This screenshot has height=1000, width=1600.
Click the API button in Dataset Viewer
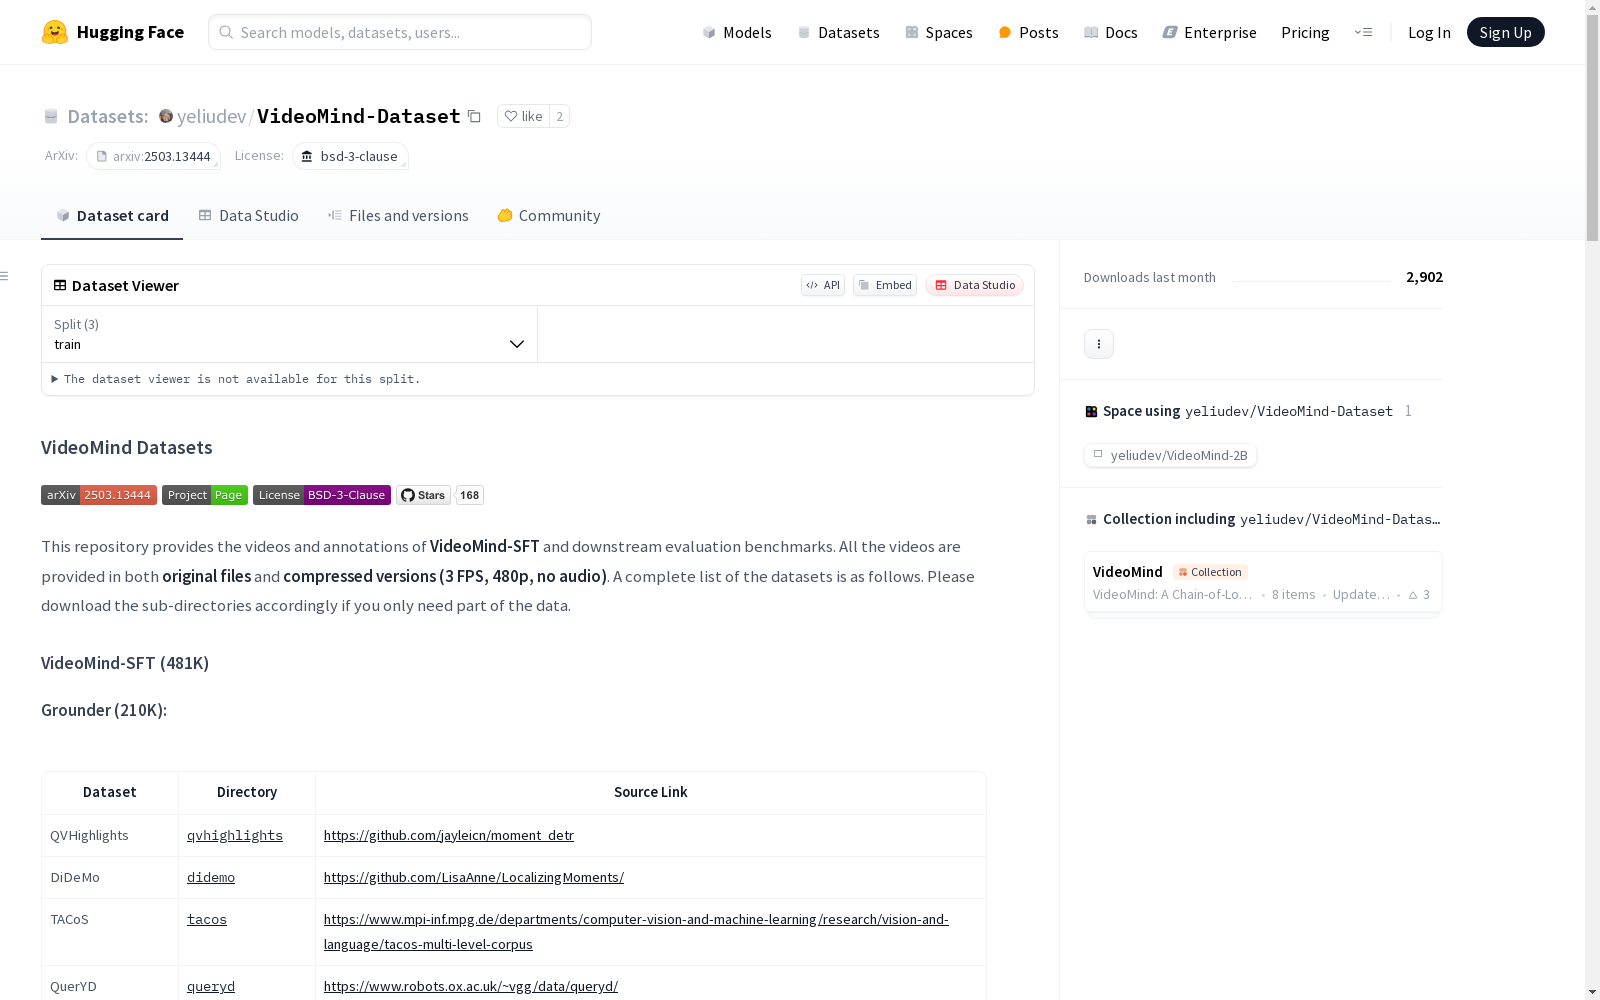tap(823, 285)
